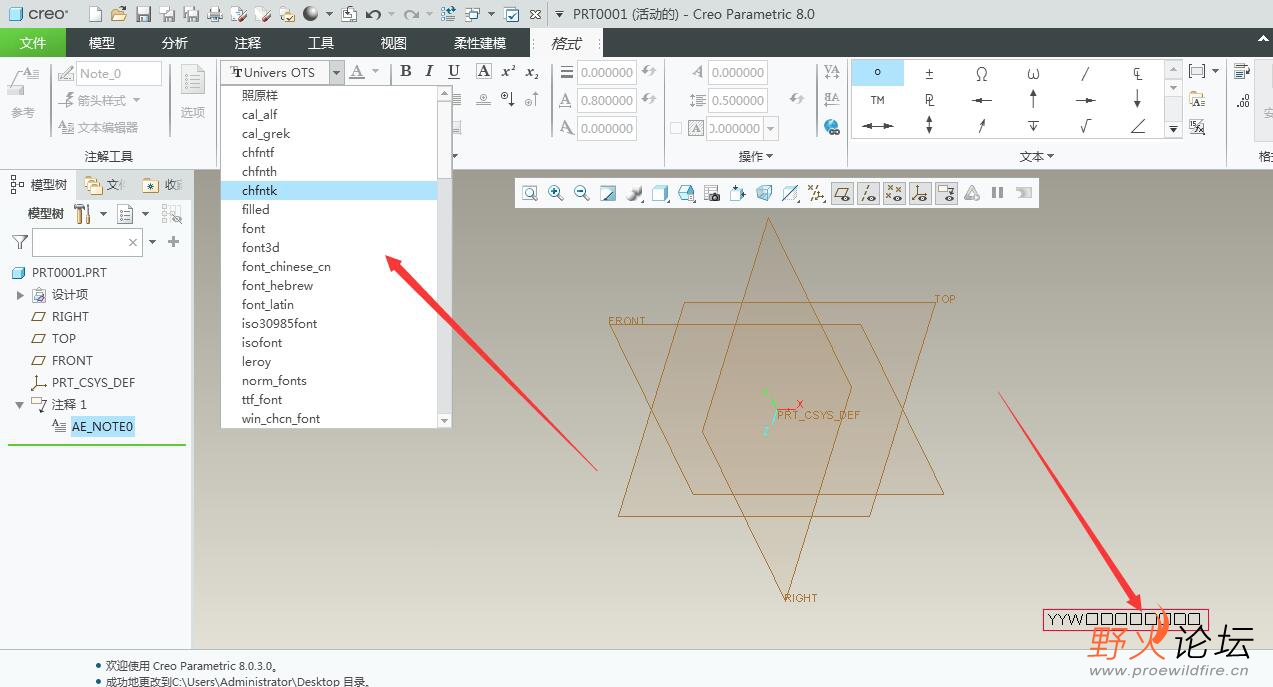Open model tree settings hammer icon
The width and height of the screenshot is (1273, 687).
tap(83, 214)
